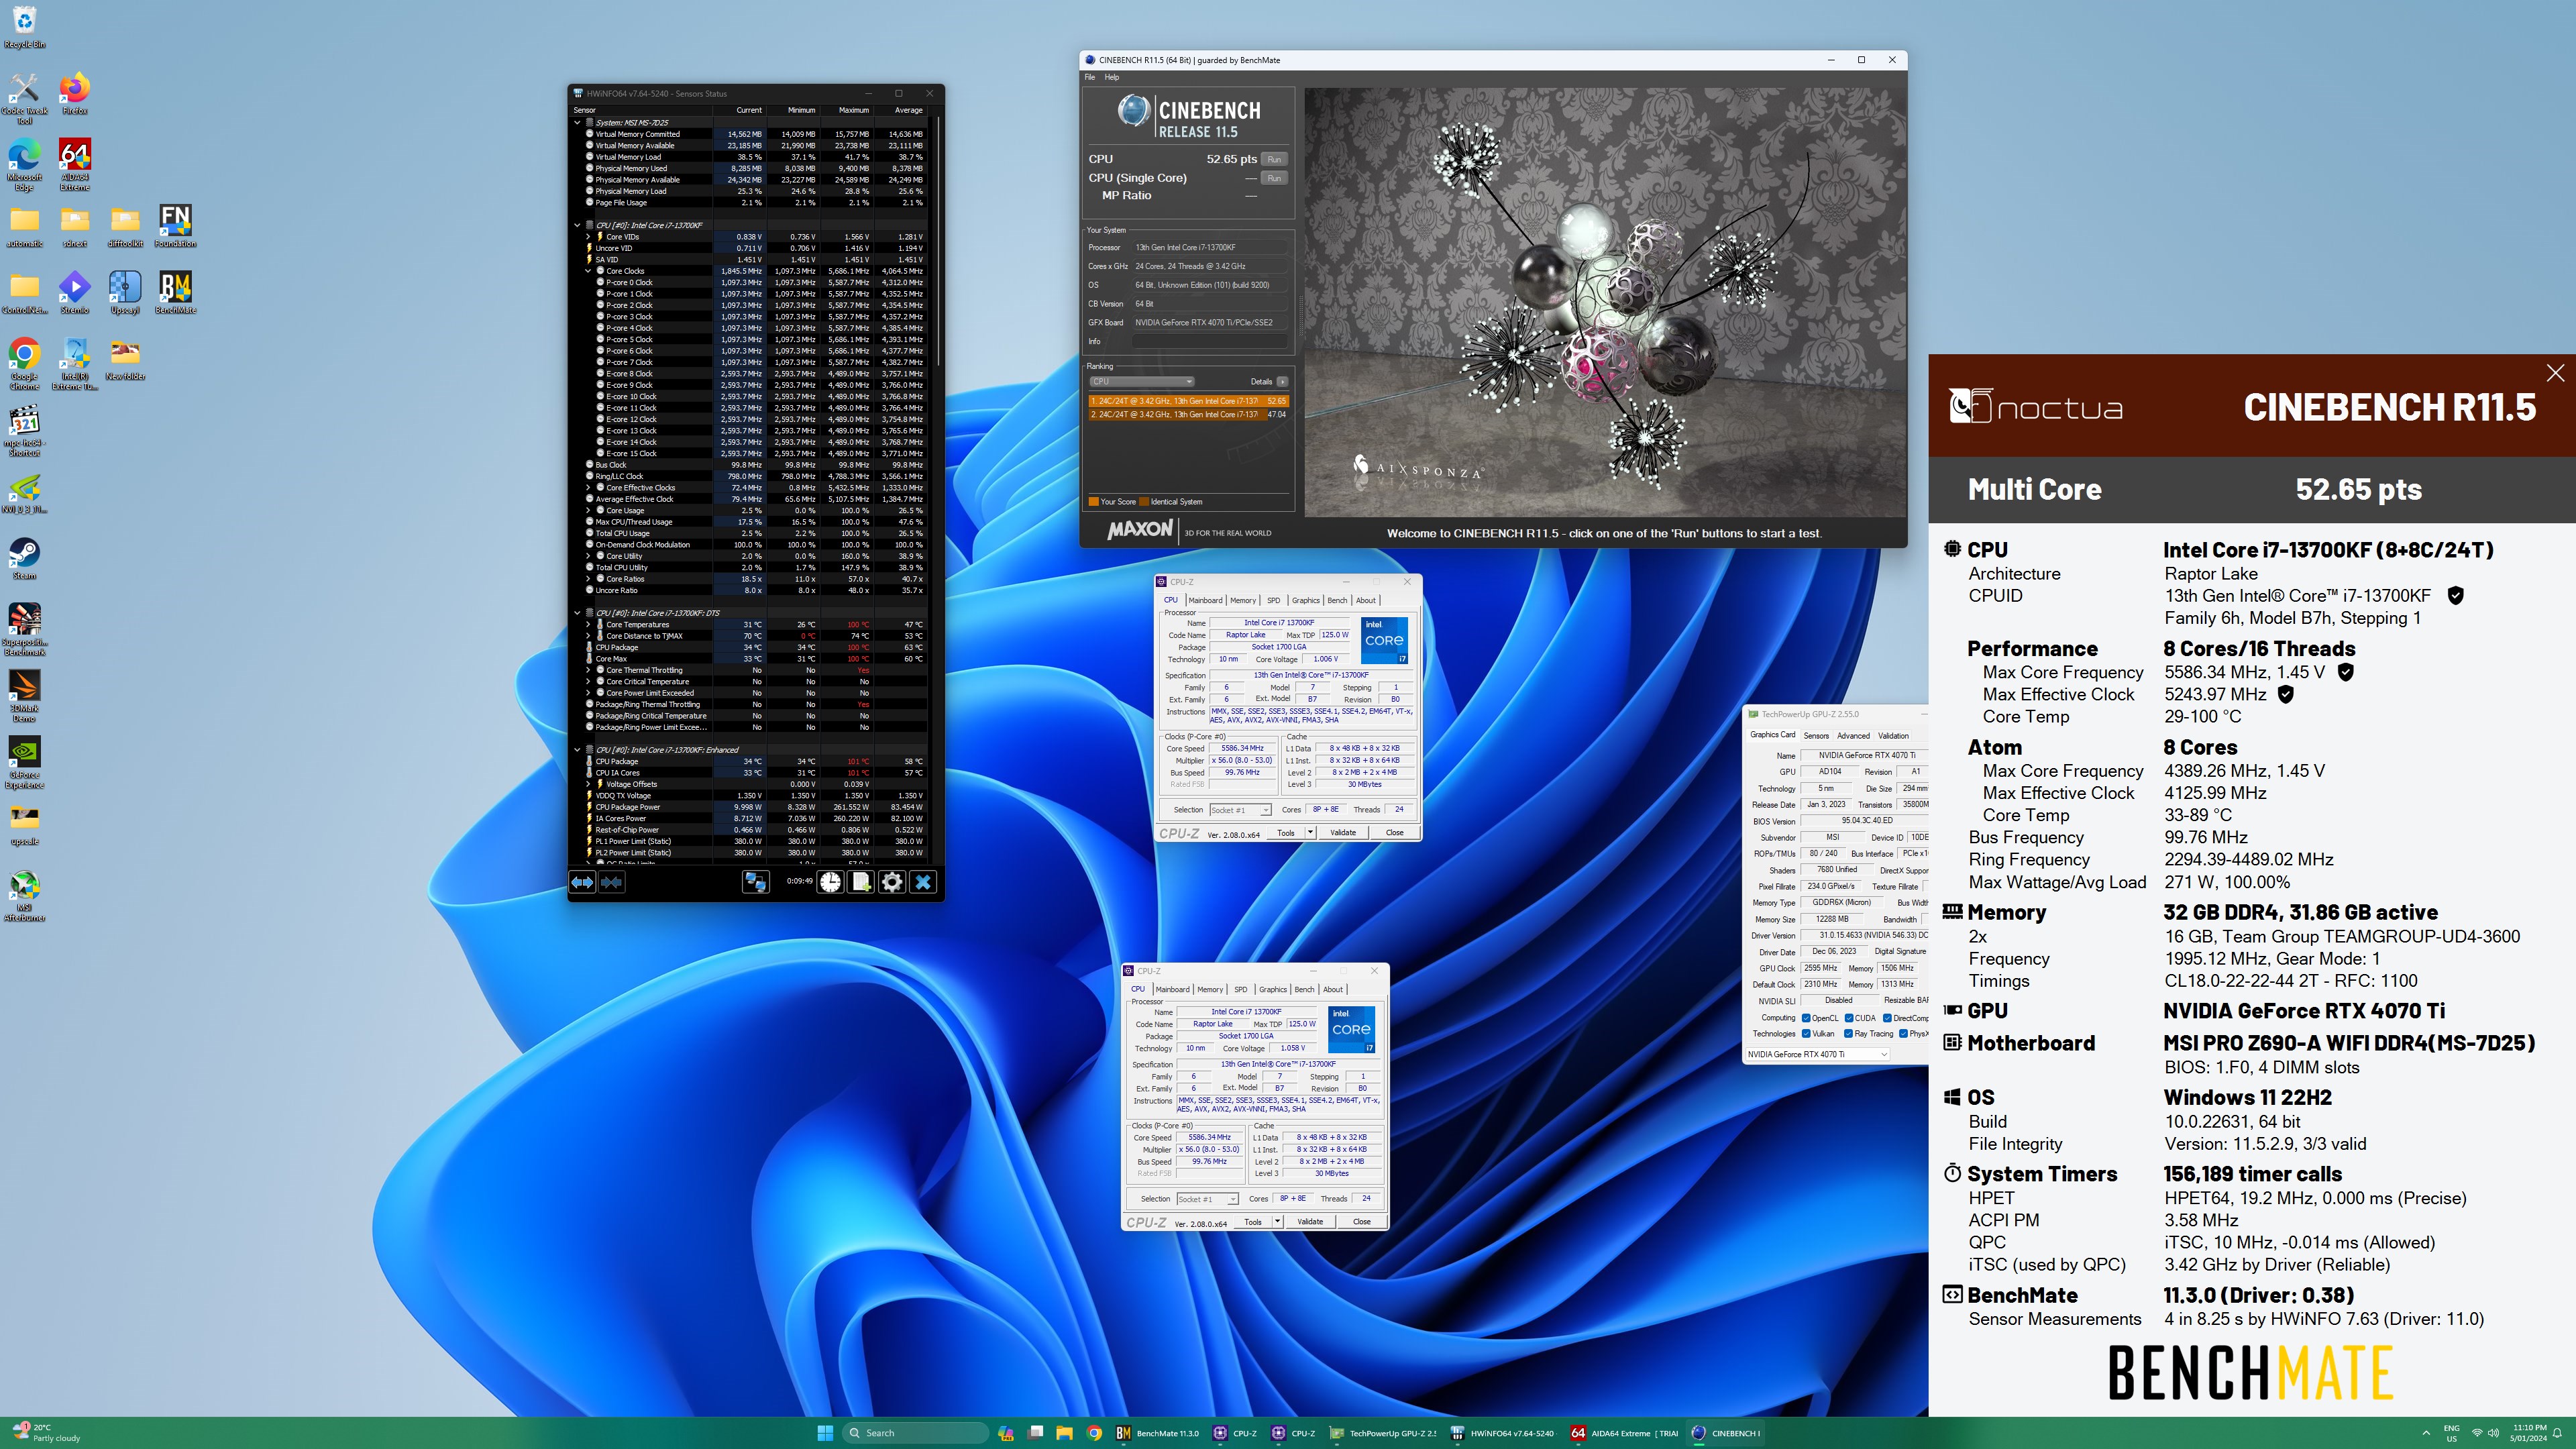Toggle Ray Tracing checkbox in GPU-Z

click(1848, 1034)
